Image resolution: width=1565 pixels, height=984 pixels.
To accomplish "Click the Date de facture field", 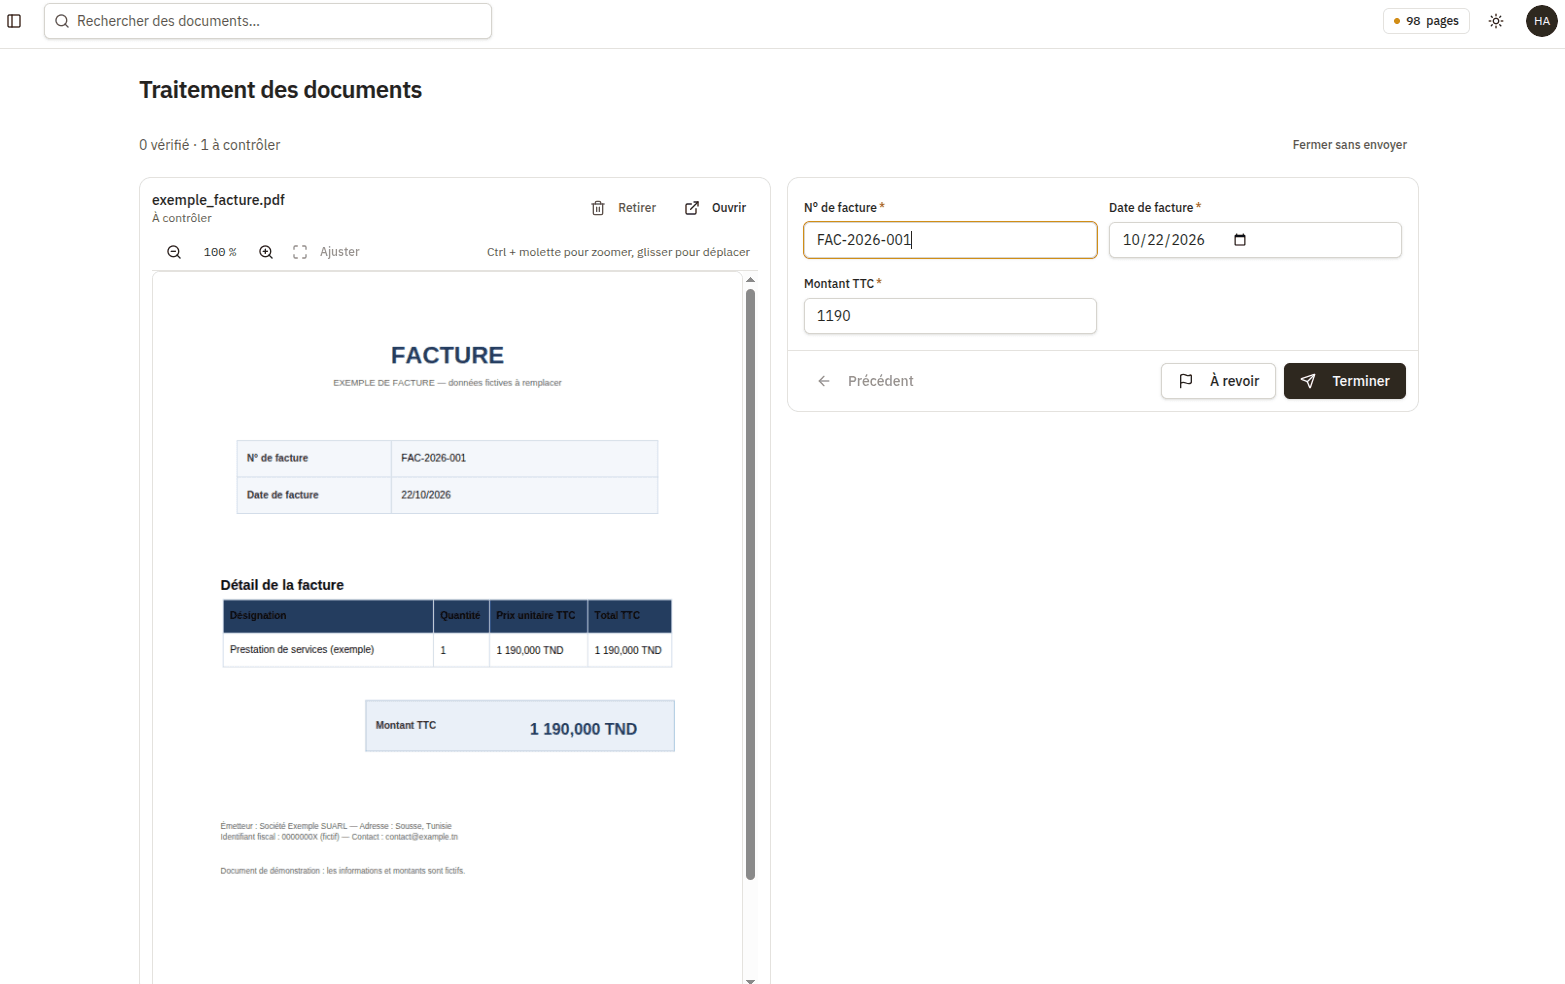I will [1255, 240].
